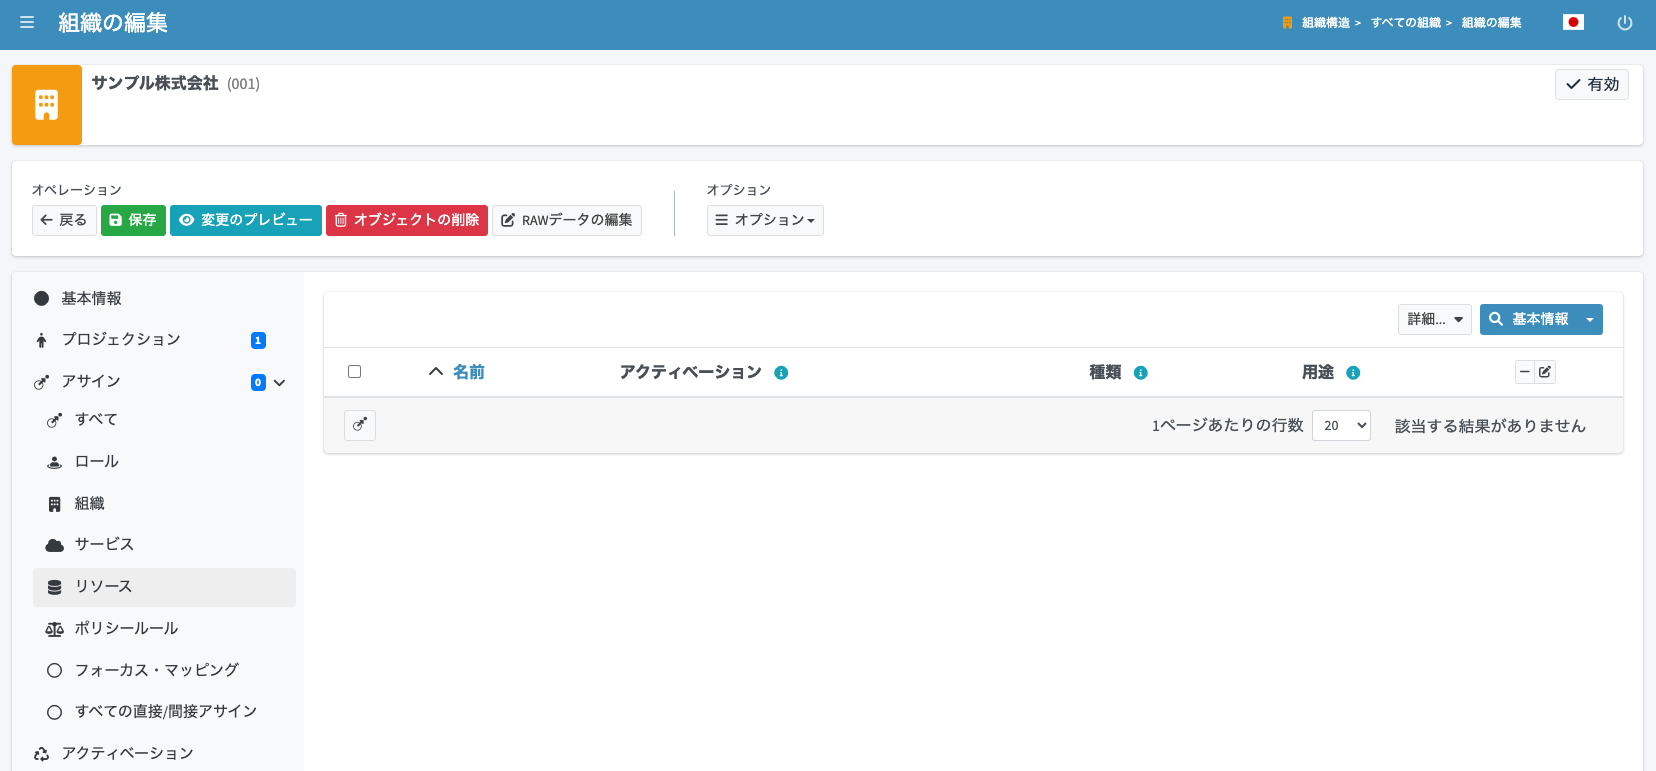Select the すべての直接/間接アサイン menu item
The height and width of the screenshot is (771, 1656).
pyautogui.click(x=164, y=712)
